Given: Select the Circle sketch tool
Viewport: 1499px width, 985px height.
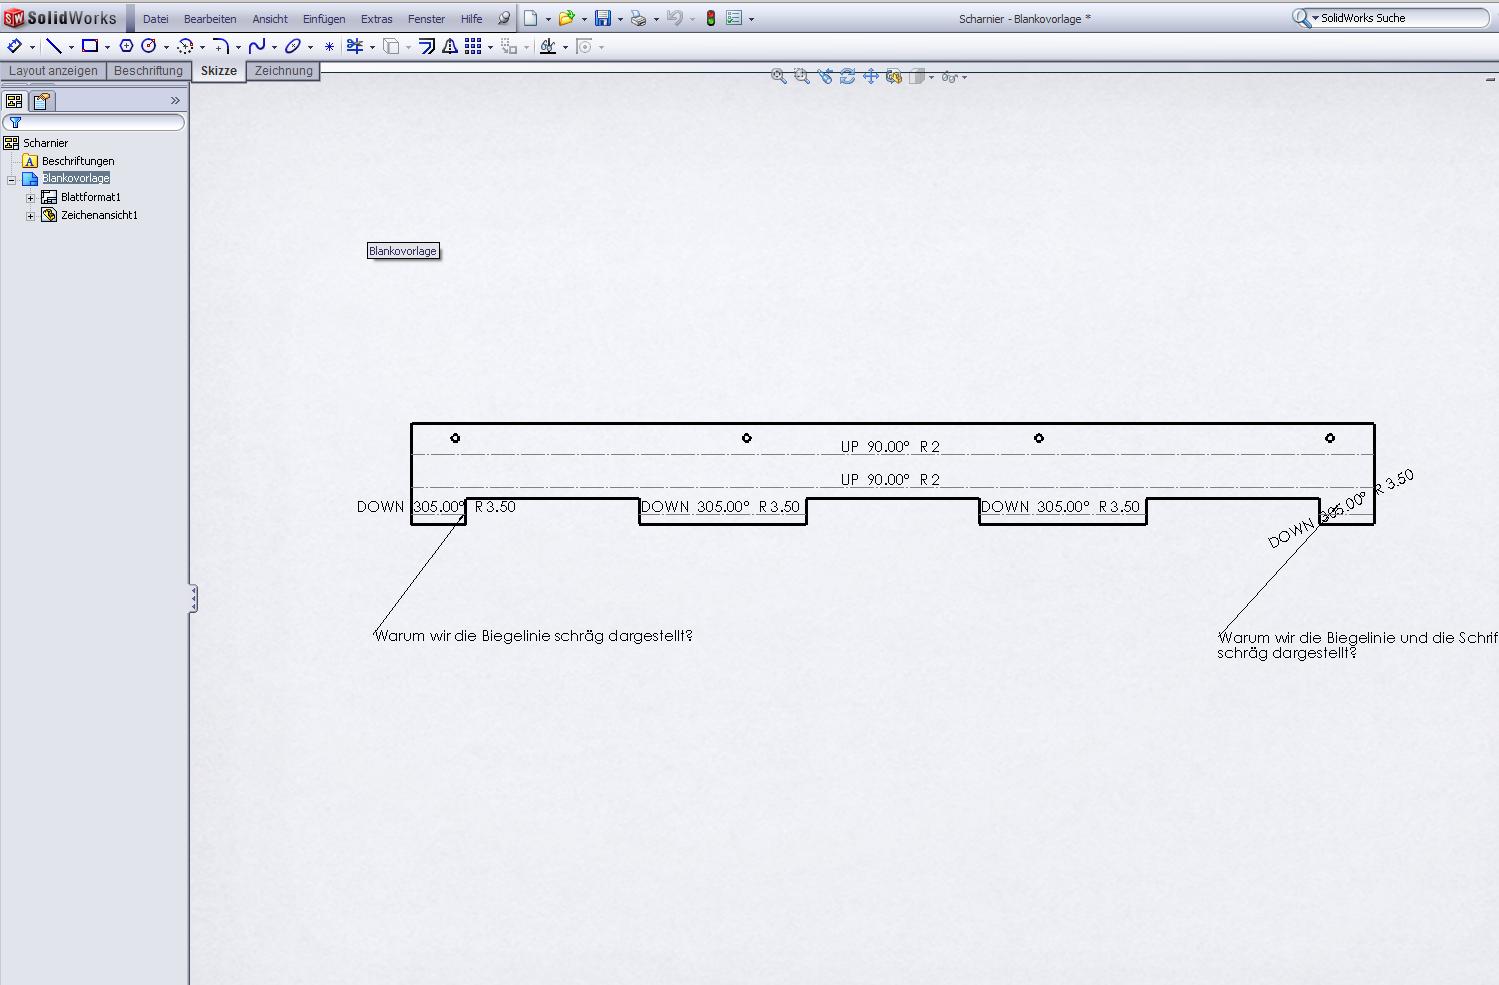Looking at the screenshot, I should click(x=149, y=46).
